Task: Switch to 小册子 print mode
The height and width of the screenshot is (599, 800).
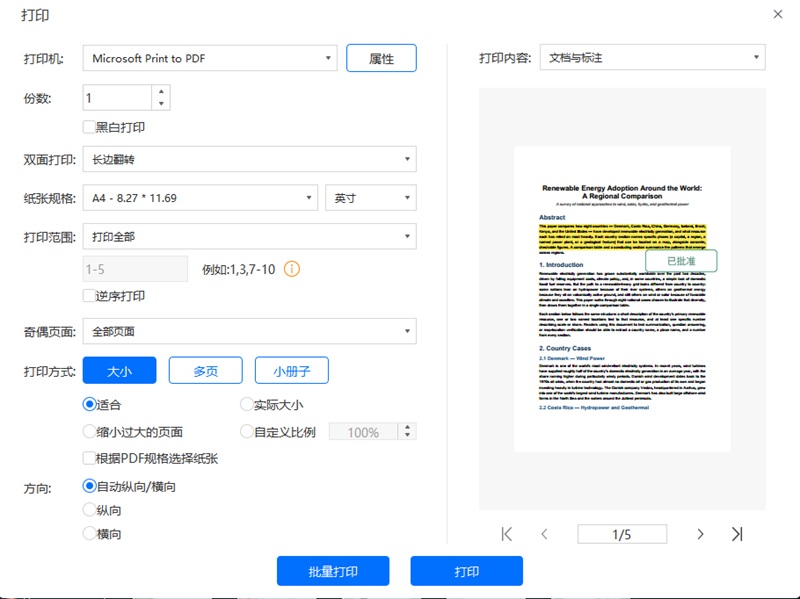Action: tap(292, 370)
